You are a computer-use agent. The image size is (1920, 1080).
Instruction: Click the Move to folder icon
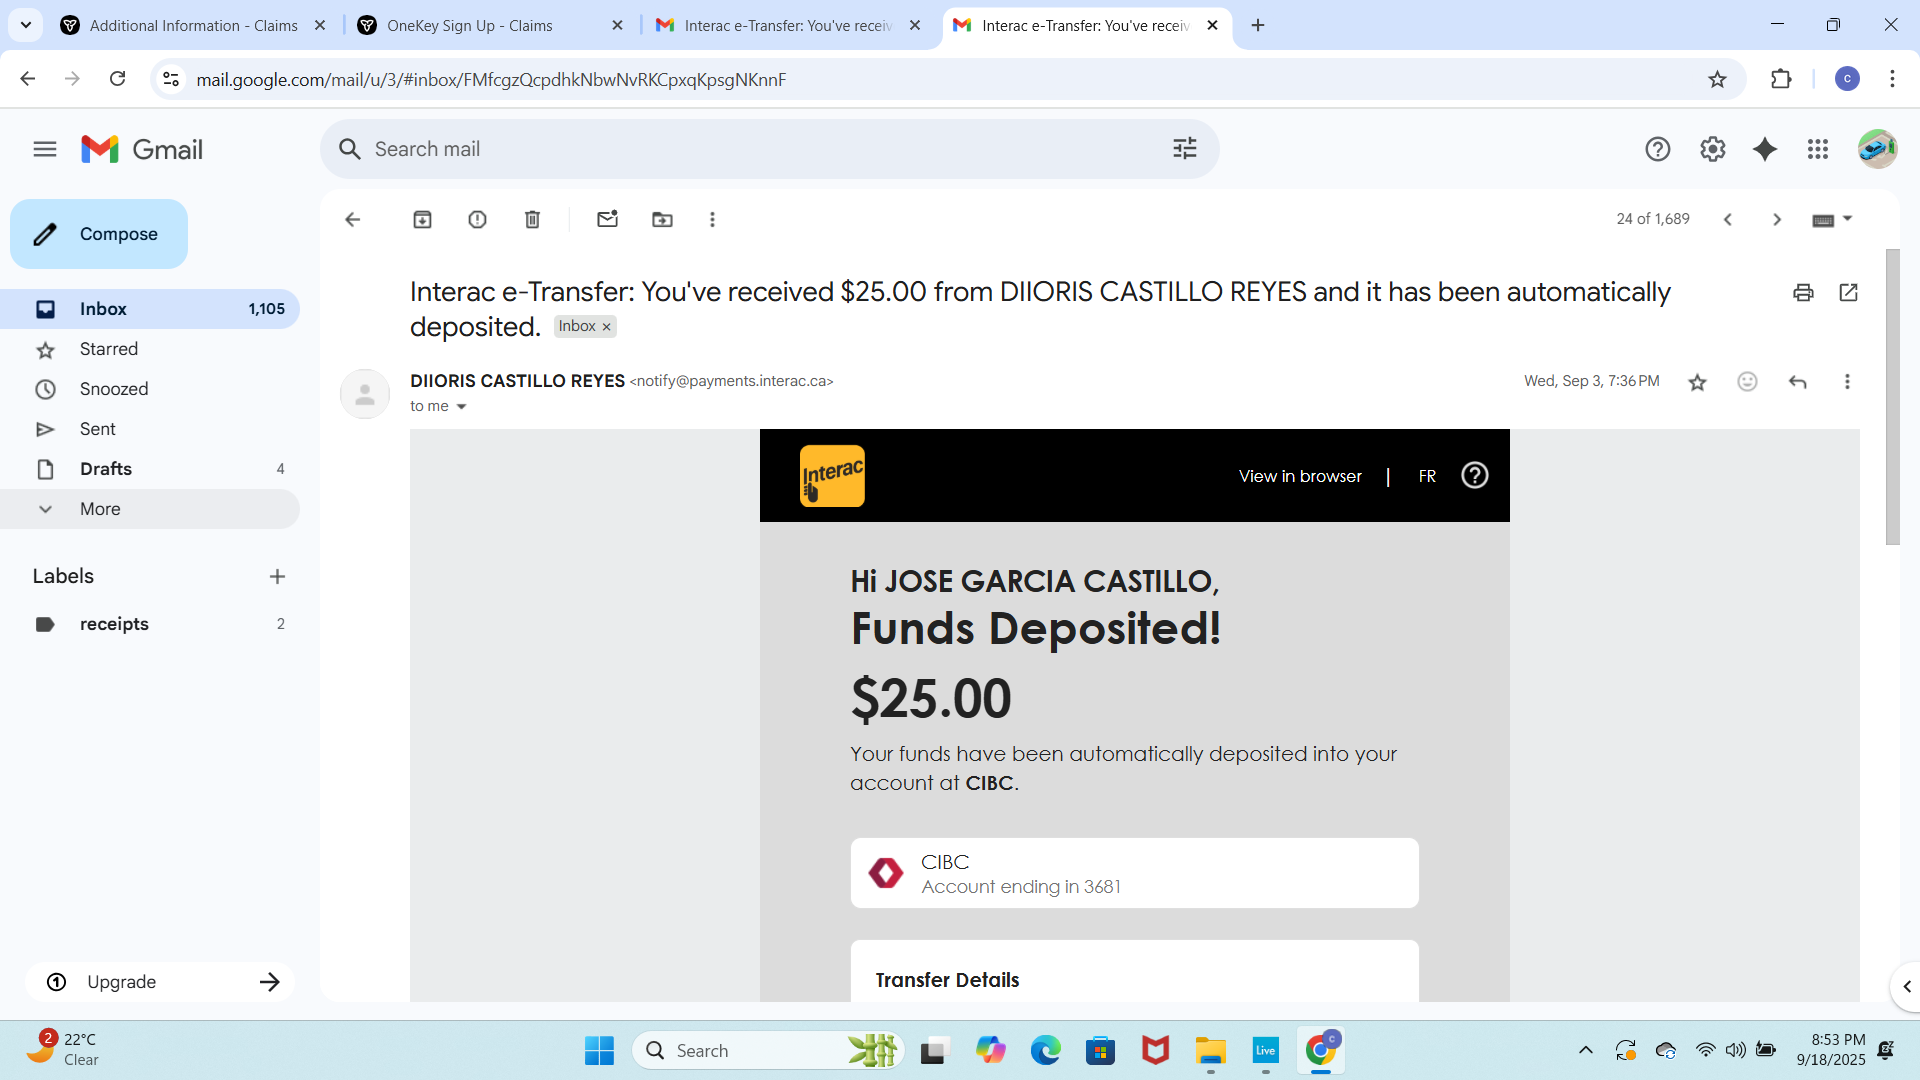662,219
